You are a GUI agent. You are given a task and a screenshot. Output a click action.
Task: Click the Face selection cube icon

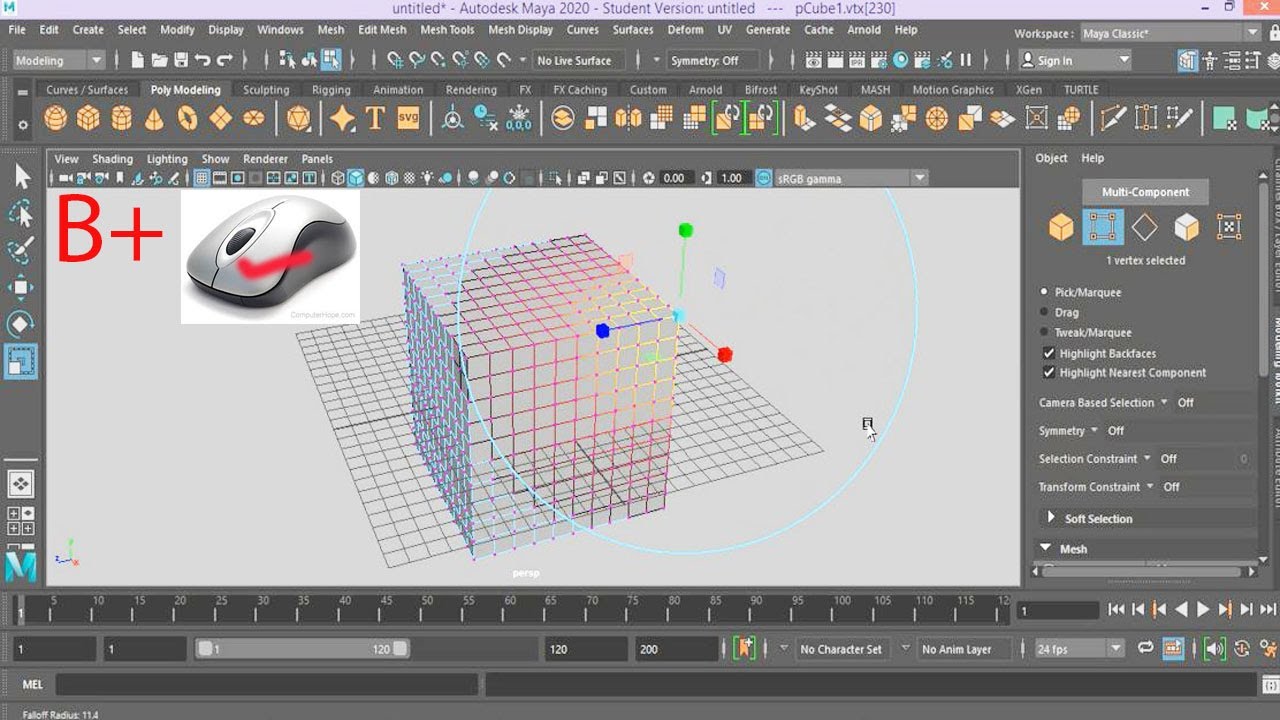pyautogui.click(x=1186, y=228)
